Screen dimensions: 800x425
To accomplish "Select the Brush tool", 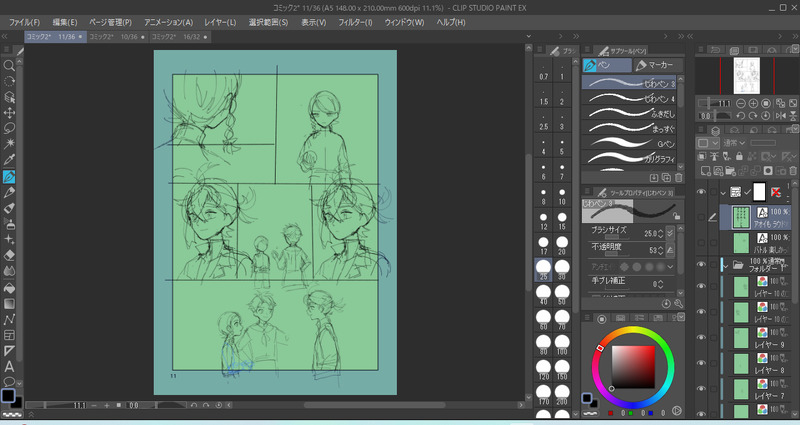I will point(9,208).
